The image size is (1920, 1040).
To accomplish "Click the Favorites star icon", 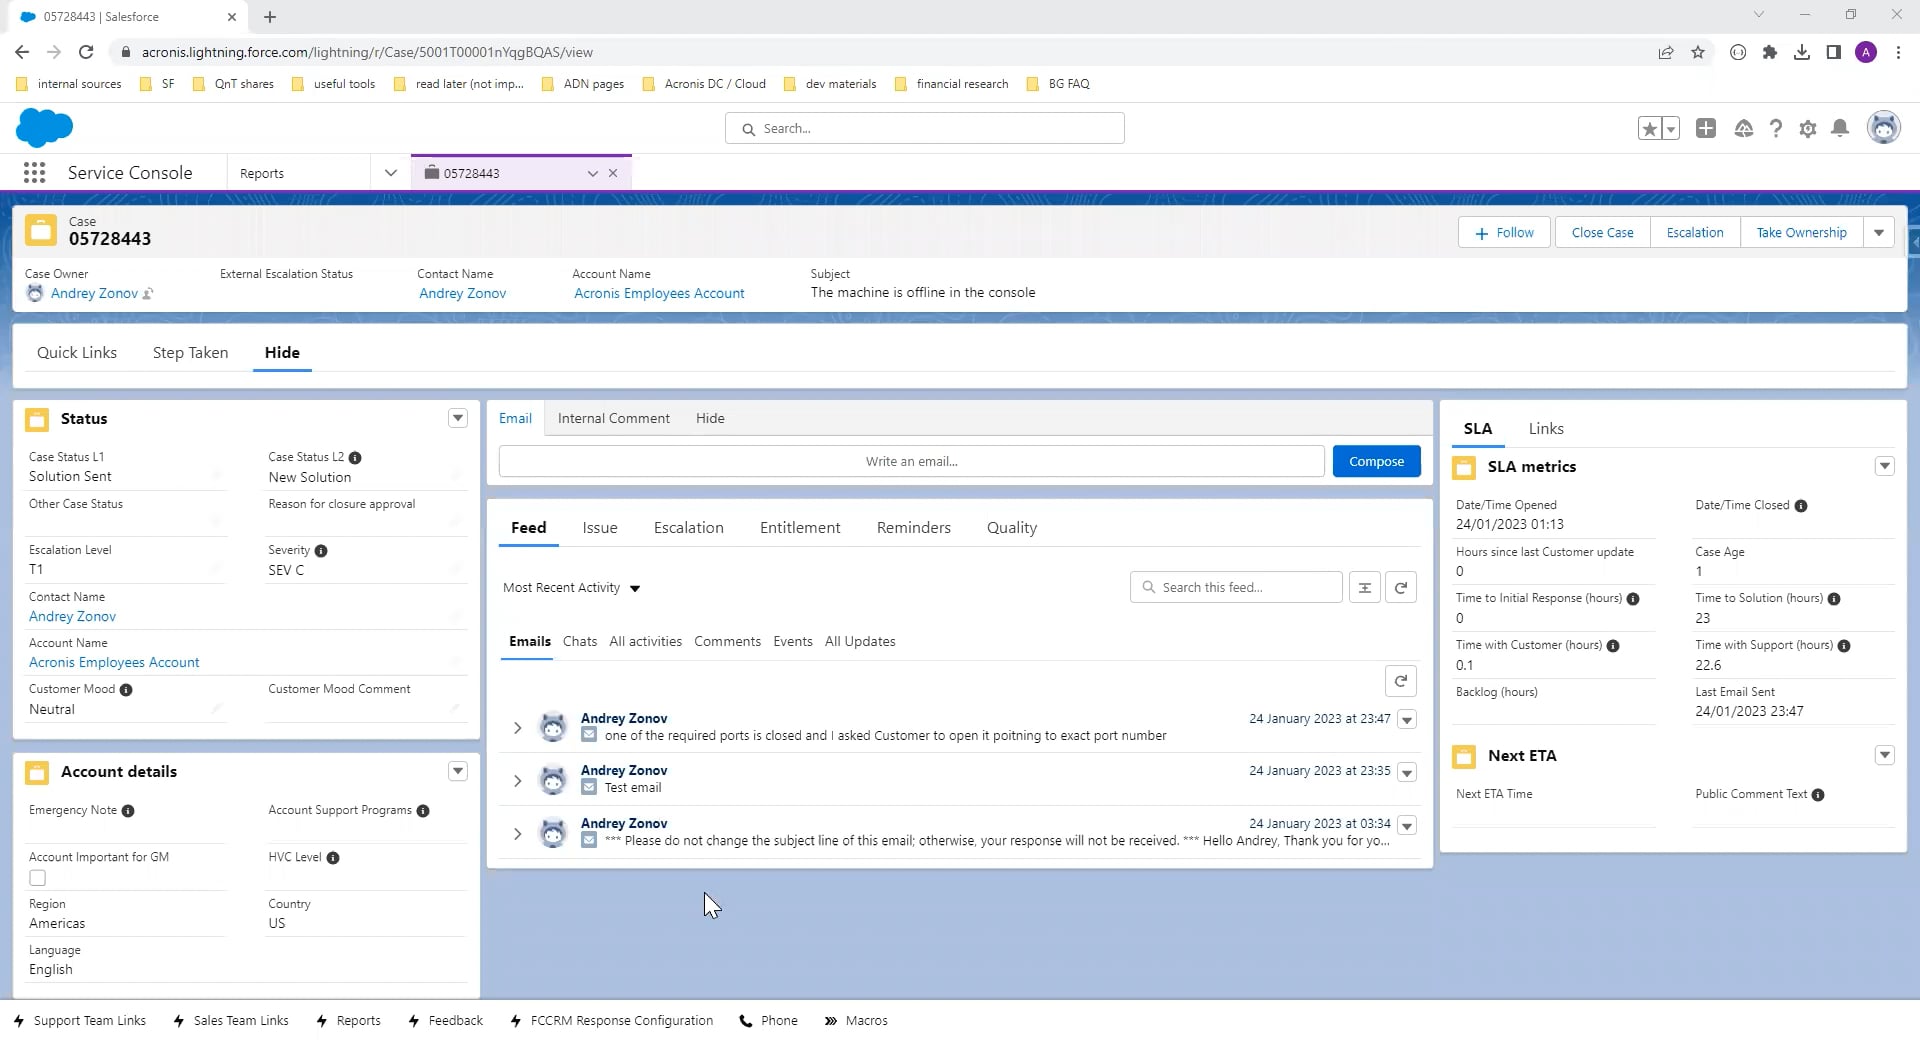I will pyautogui.click(x=1649, y=128).
